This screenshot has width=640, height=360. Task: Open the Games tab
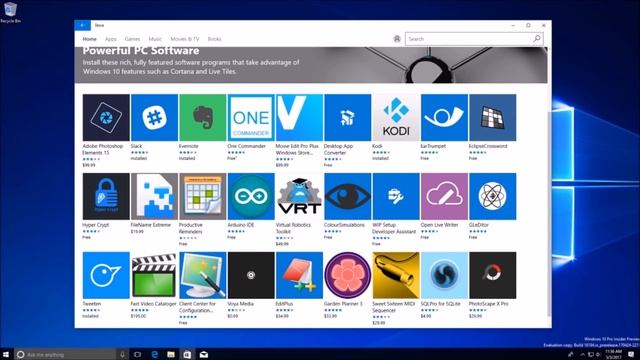tap(132, 39)
